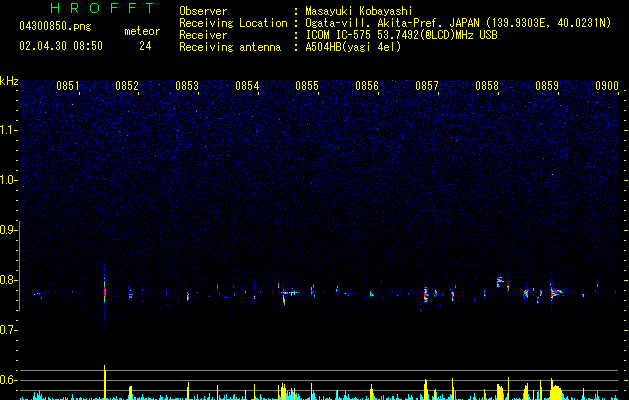Select the filename 04300850.png
629x400 pixels.
coord(55,27)
